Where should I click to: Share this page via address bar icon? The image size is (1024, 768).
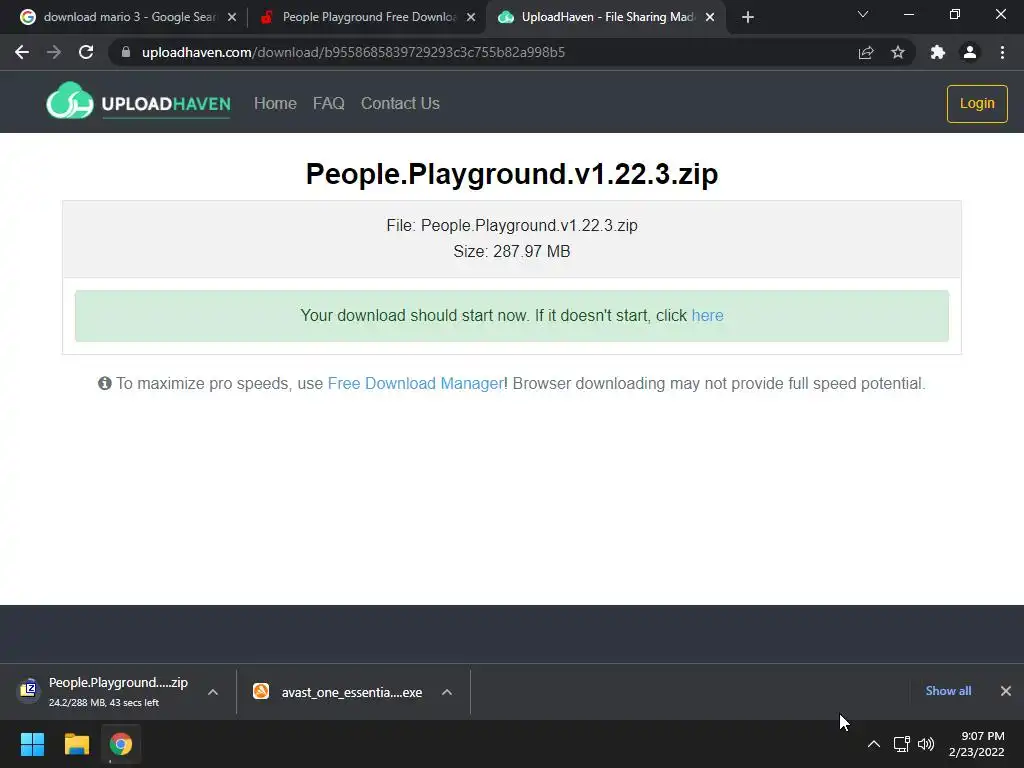point(866,52)
